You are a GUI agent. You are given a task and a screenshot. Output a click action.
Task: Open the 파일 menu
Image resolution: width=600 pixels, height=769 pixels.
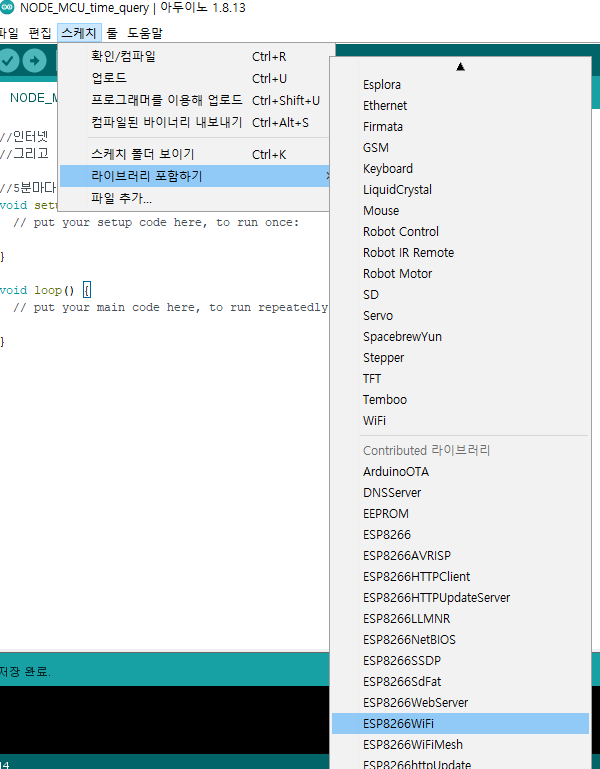9,33
